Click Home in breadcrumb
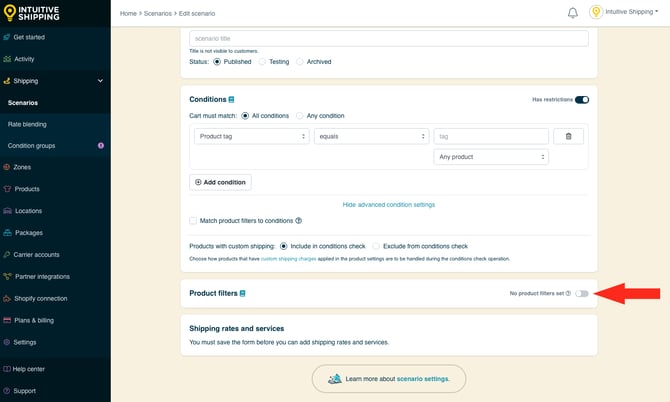Viewport: 670px width, 402px height. [x=128, y=14]
